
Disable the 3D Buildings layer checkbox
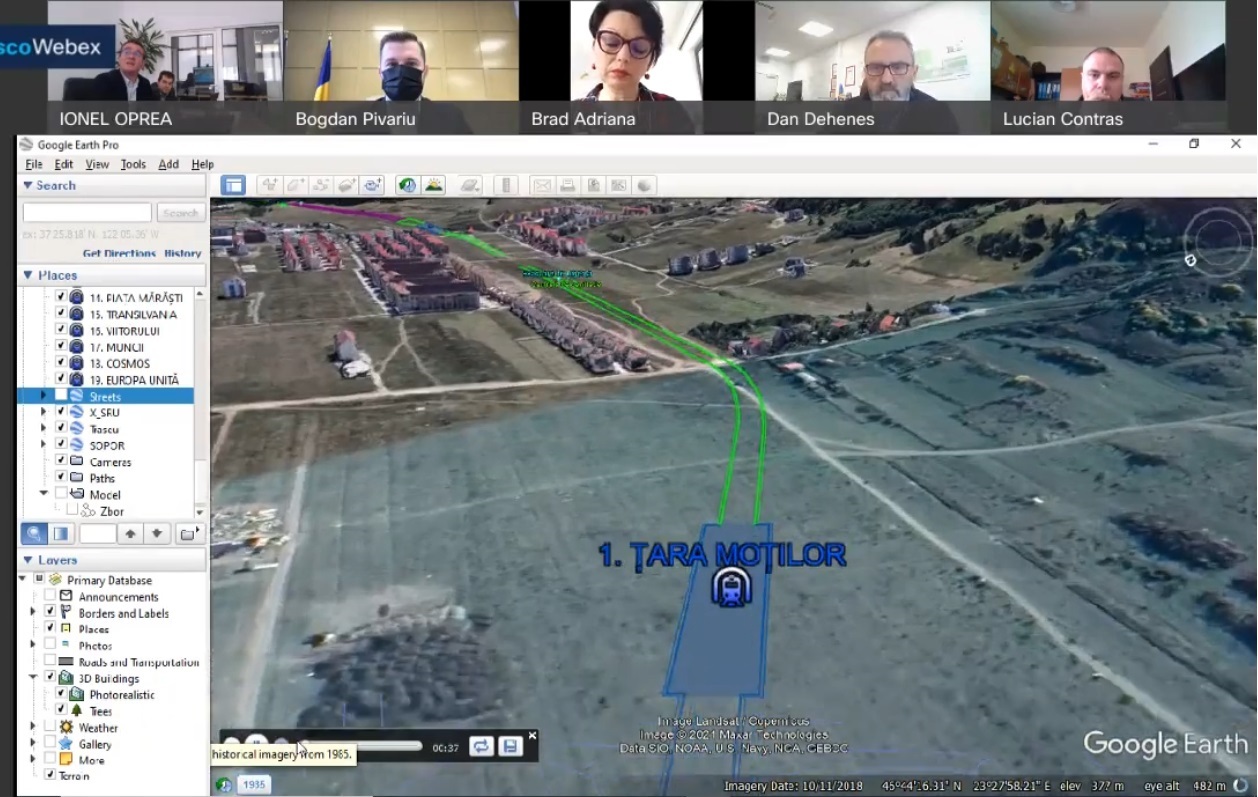[49, 677]
